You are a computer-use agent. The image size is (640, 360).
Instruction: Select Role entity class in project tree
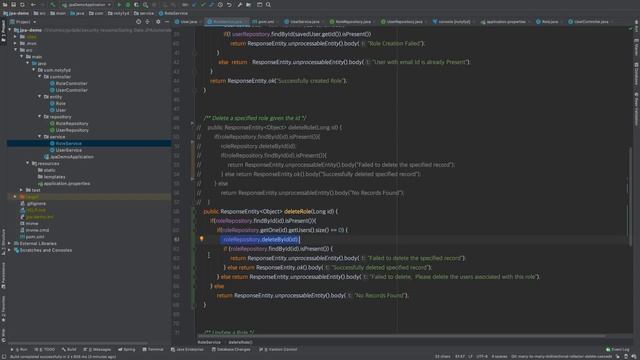(x=58, y=103)
